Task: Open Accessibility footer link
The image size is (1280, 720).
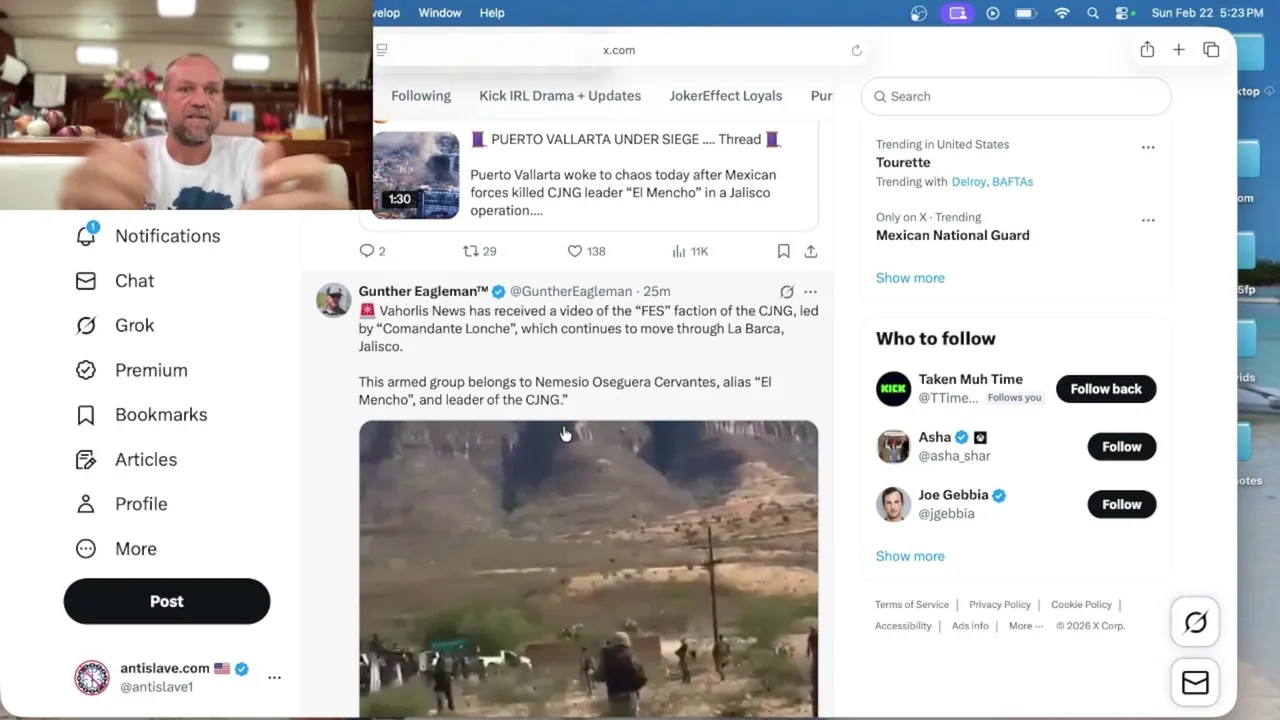Action: (903, 626)
